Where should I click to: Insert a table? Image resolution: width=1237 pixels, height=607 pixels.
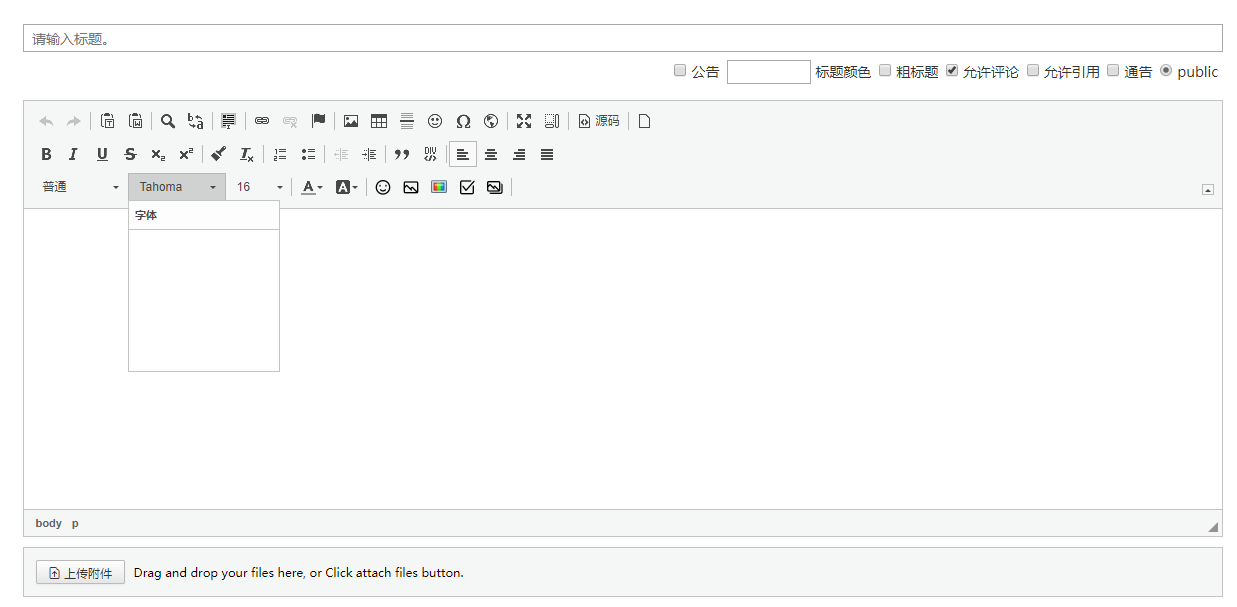pyautogui.click(x=378, y=121)
